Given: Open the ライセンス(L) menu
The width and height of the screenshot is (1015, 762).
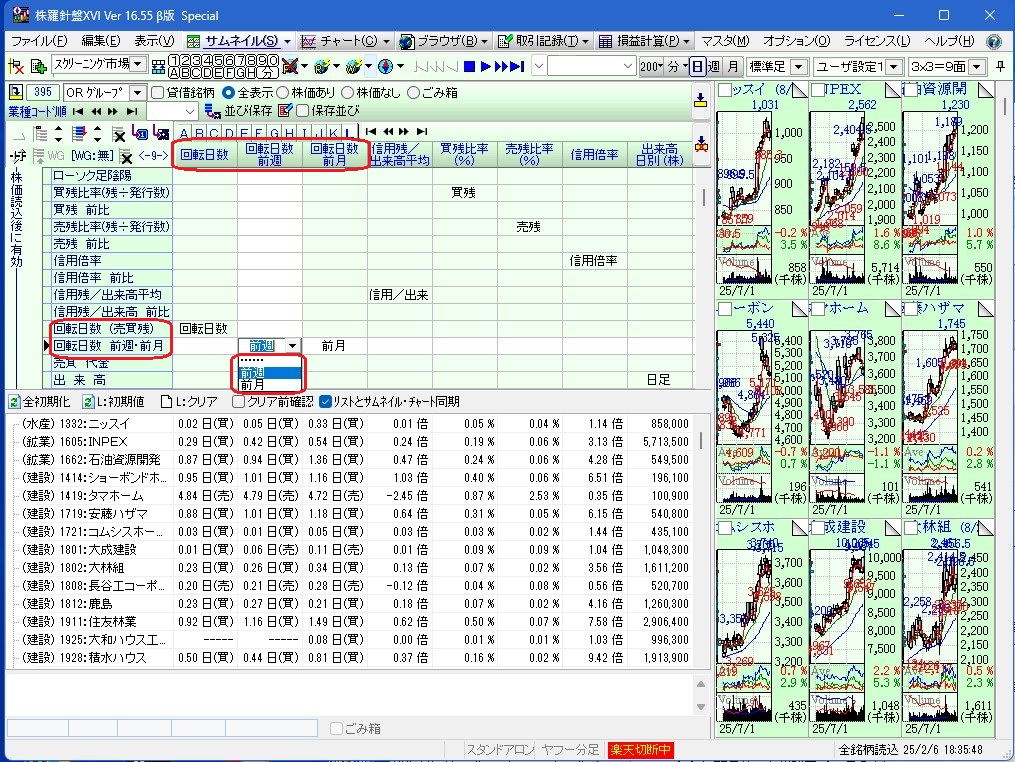Looking at the screenshot, I should [x=877, y=41].
